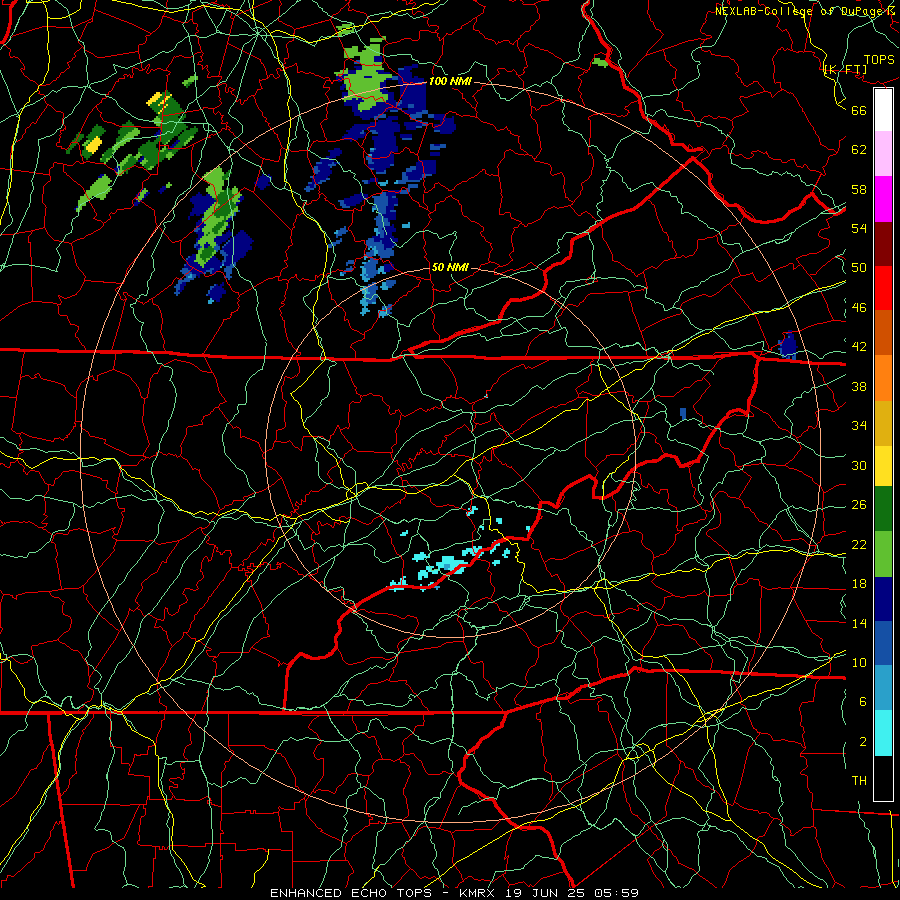Click the '54' legend value

point(859,228)
